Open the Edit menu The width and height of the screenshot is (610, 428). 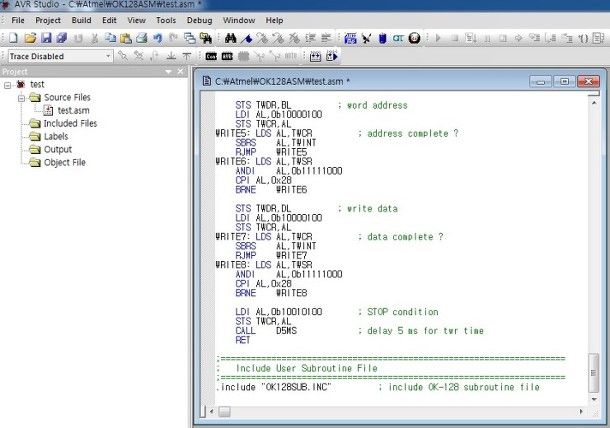(109, 20)
